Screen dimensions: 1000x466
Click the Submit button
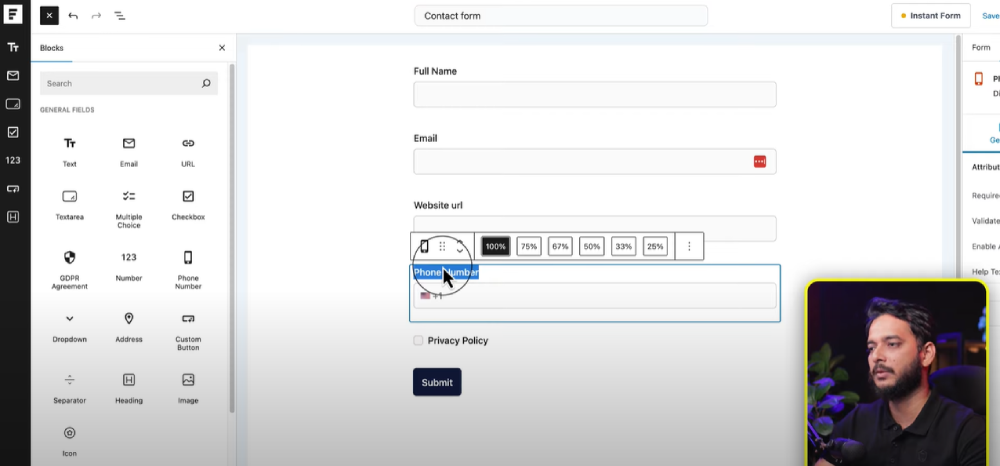point(437,382)
